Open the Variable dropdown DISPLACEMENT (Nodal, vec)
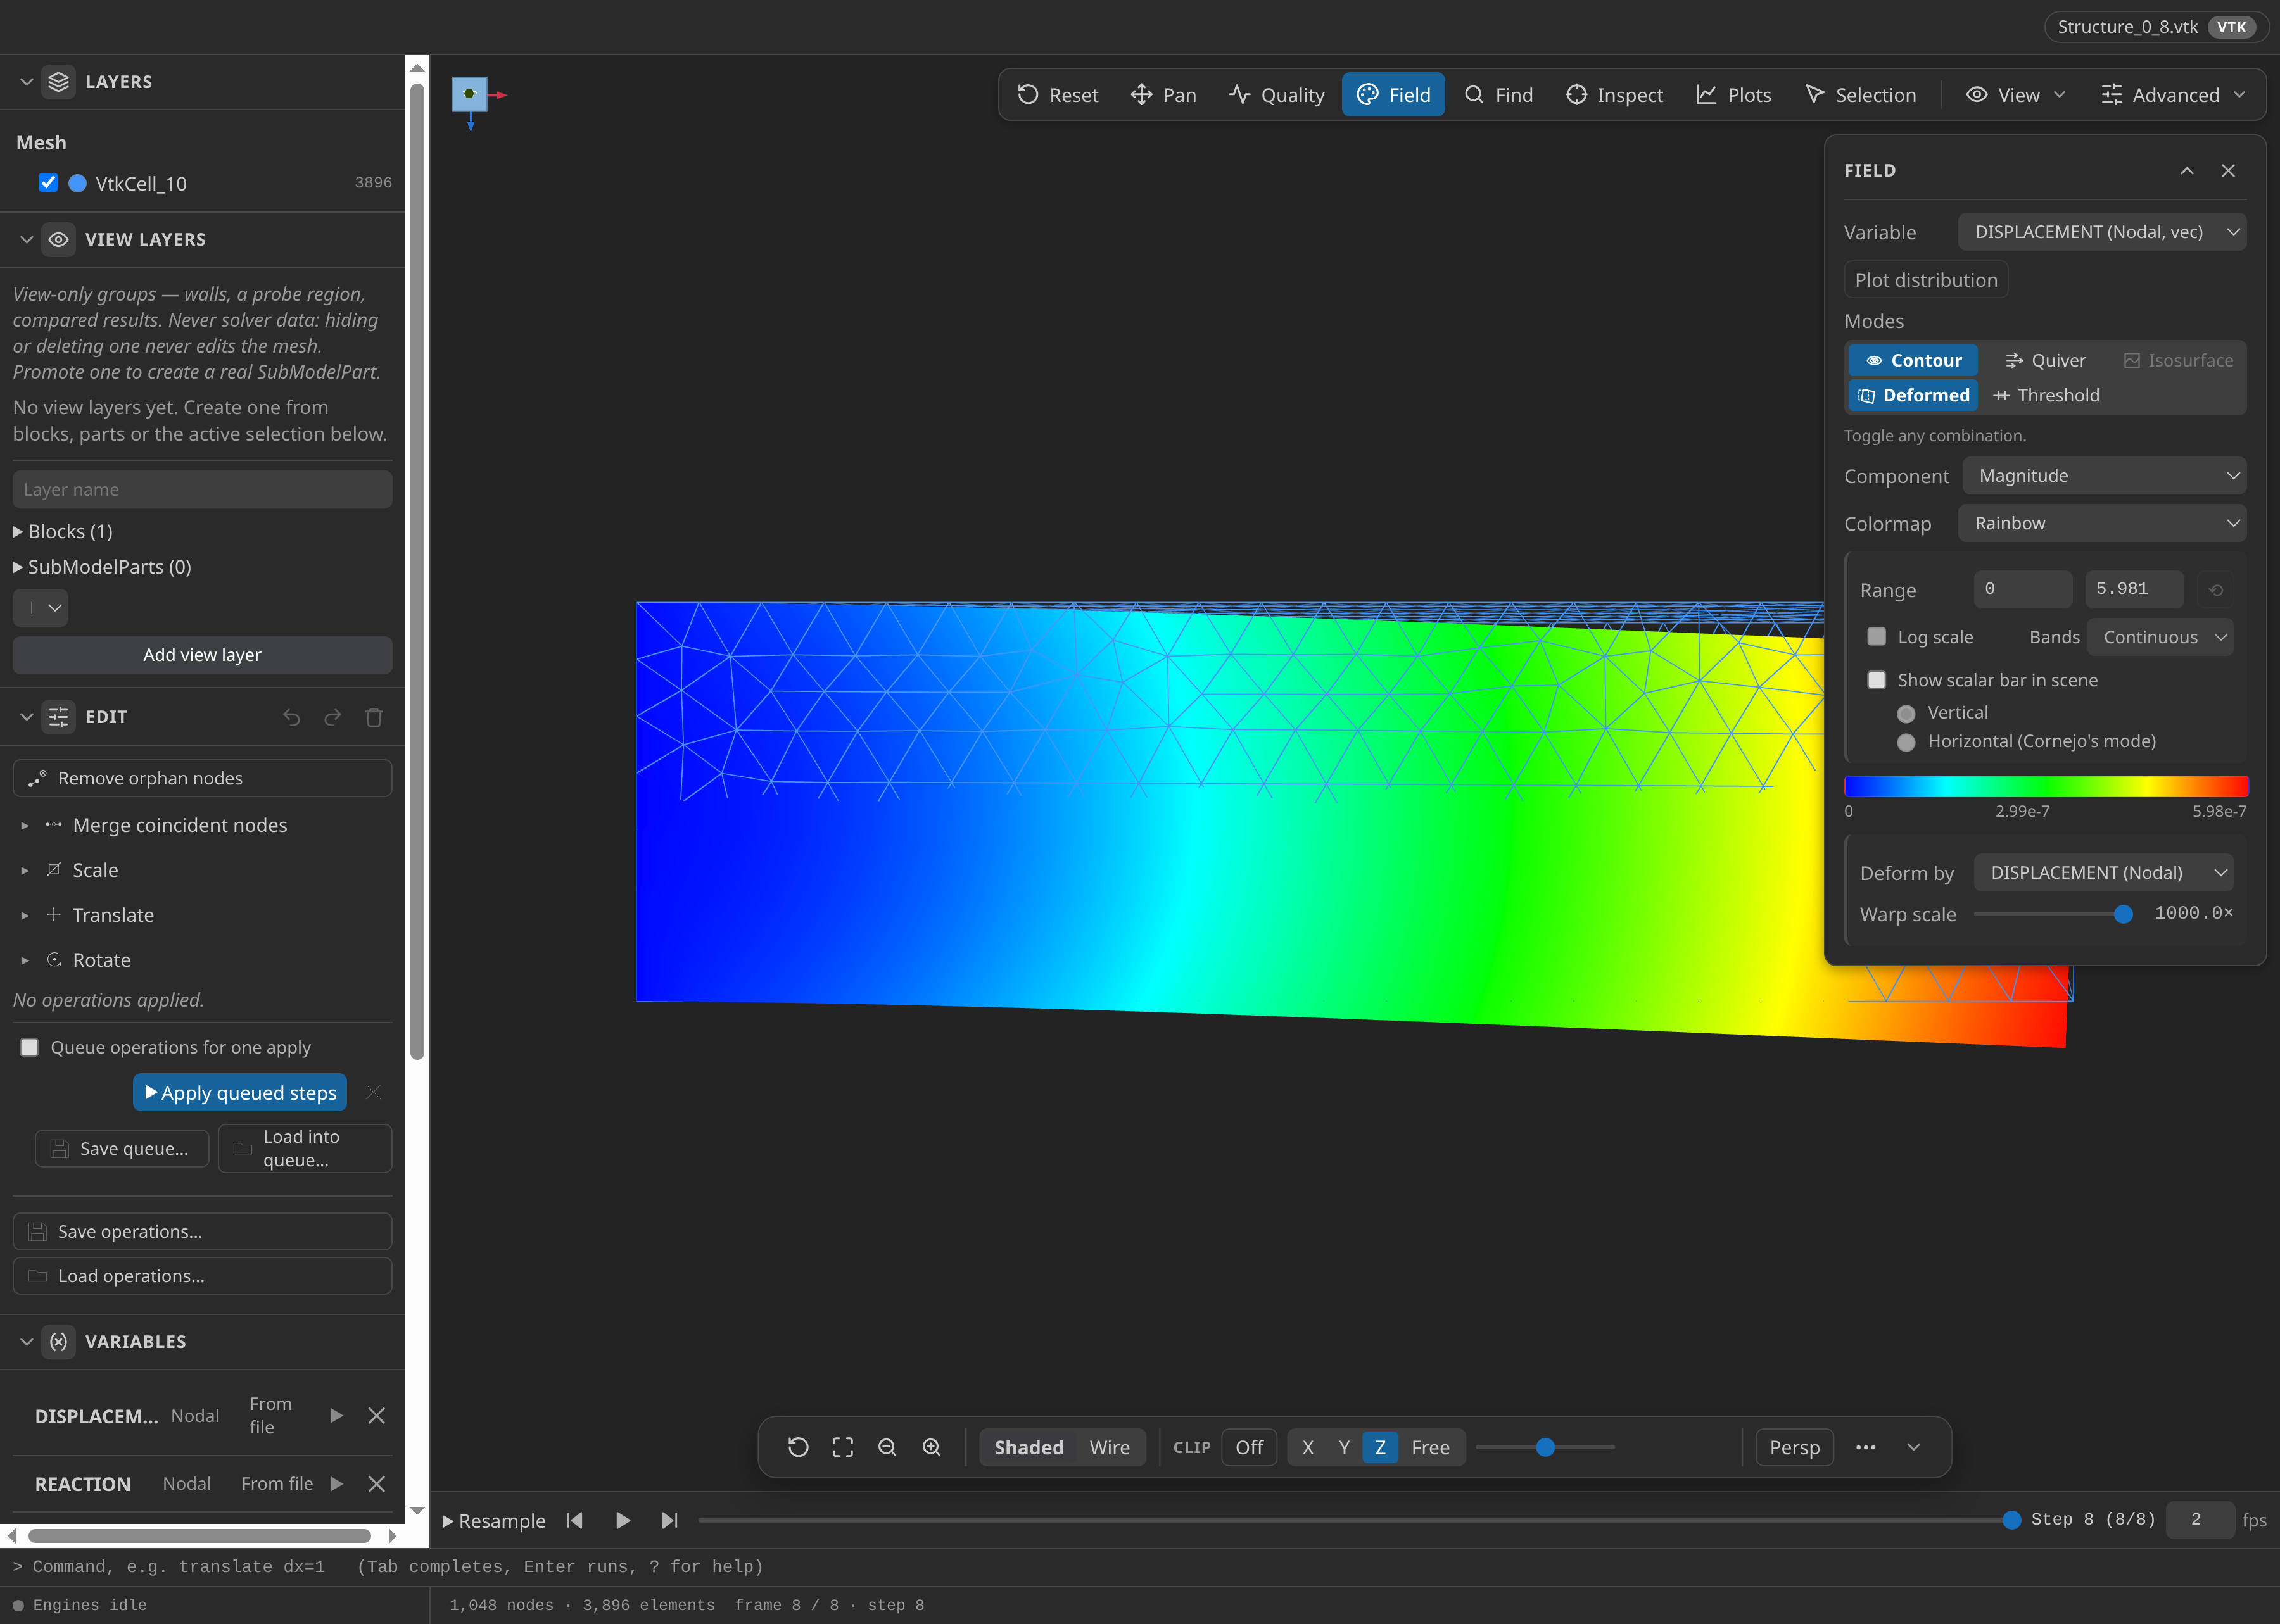2280x1624 pixels. [2102, 232]
